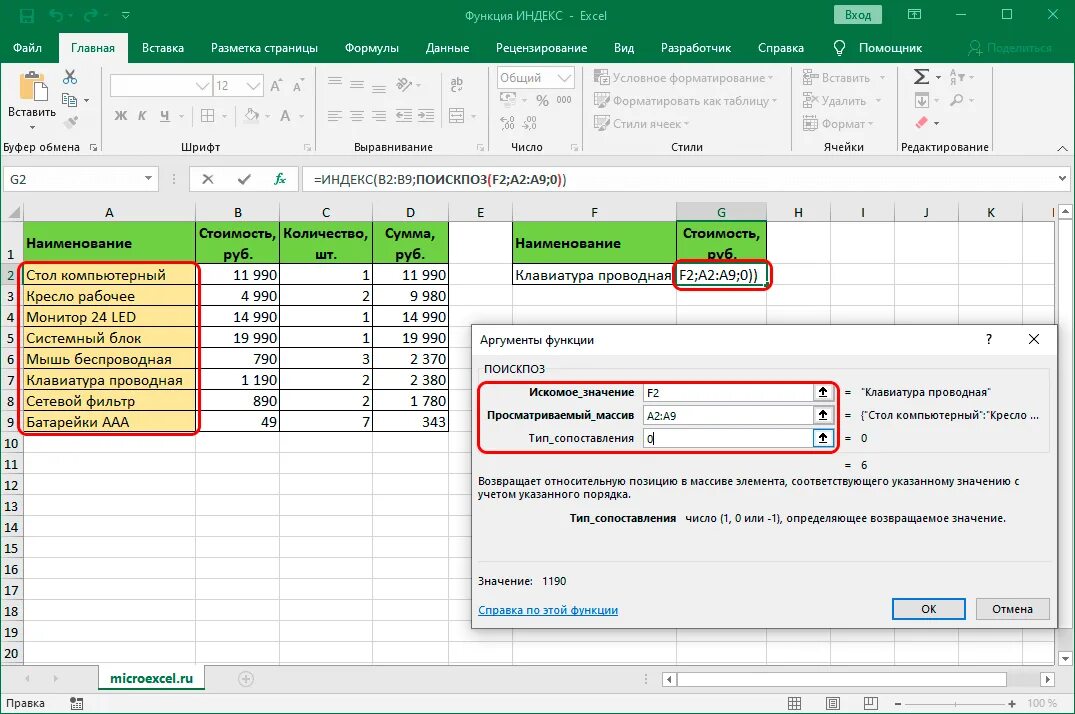The image size is (1075, 714).
Task: Open the number format Общий dropdown
Action: click(564, 78)
